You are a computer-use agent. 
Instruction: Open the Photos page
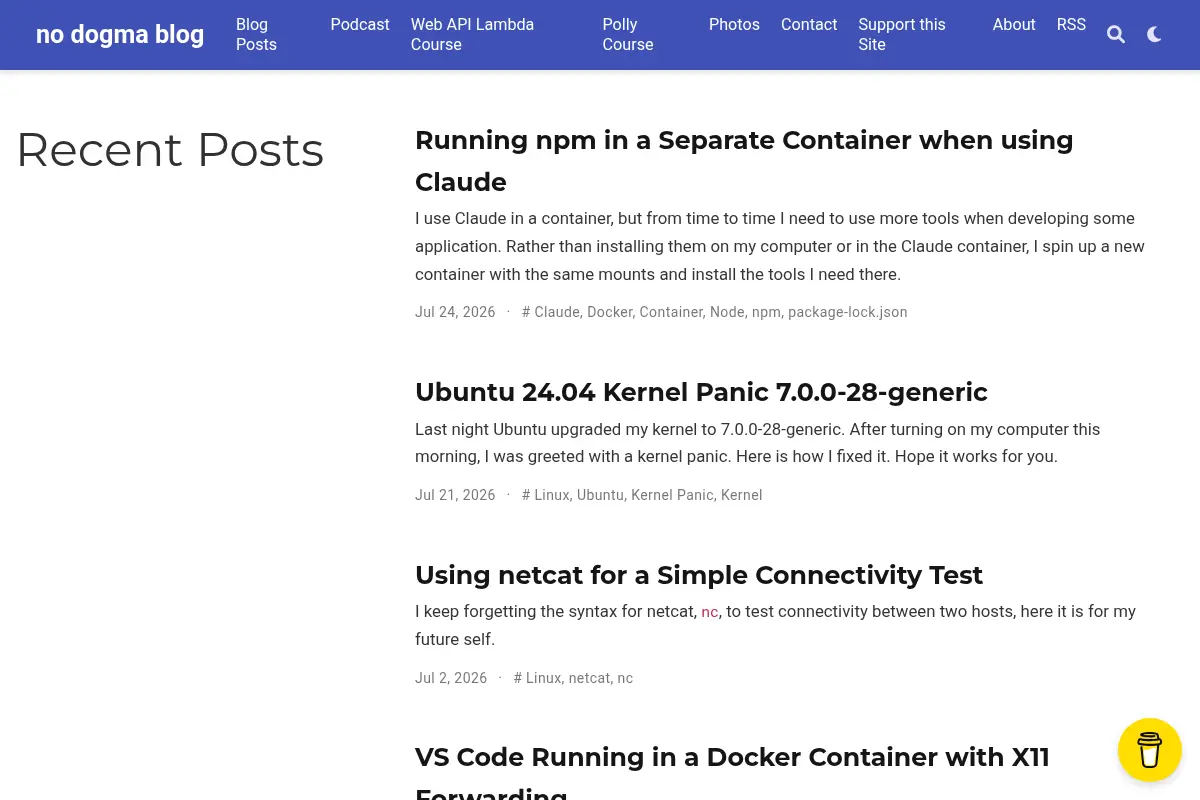[734, 24]
